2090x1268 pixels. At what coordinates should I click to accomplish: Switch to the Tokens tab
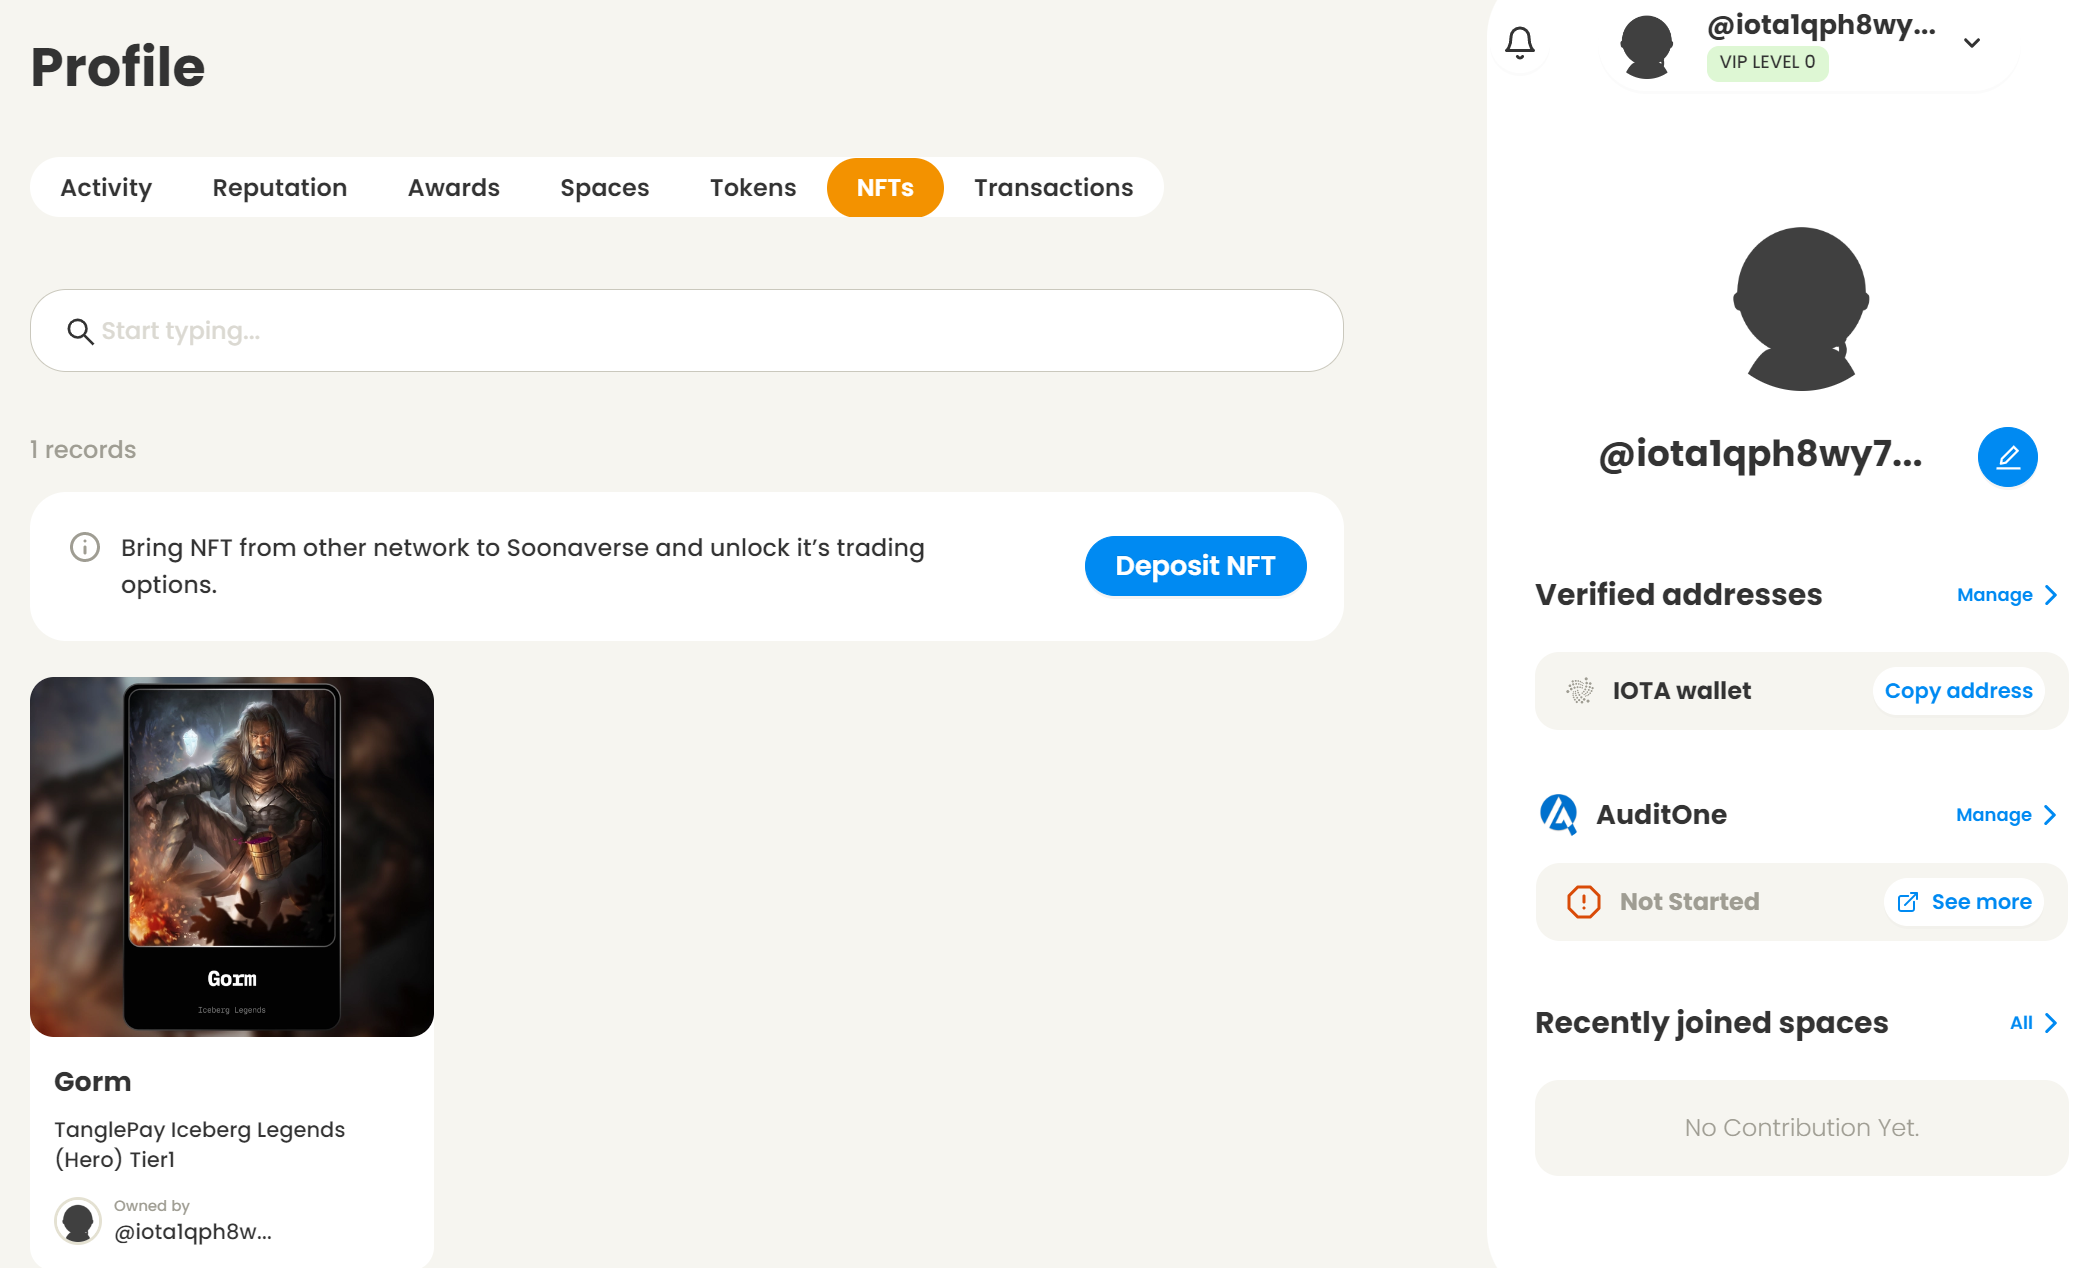coord(753,188)
